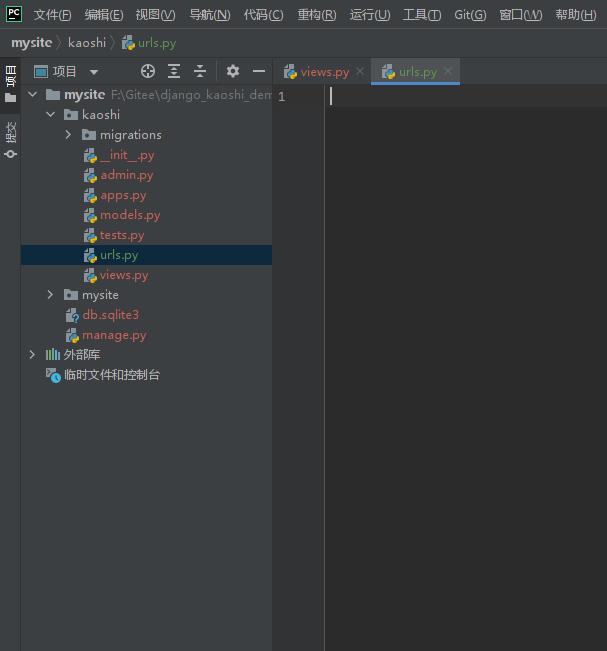
Task: Expand the inner mysite folder chevron
Action: (x=50, y=295)
